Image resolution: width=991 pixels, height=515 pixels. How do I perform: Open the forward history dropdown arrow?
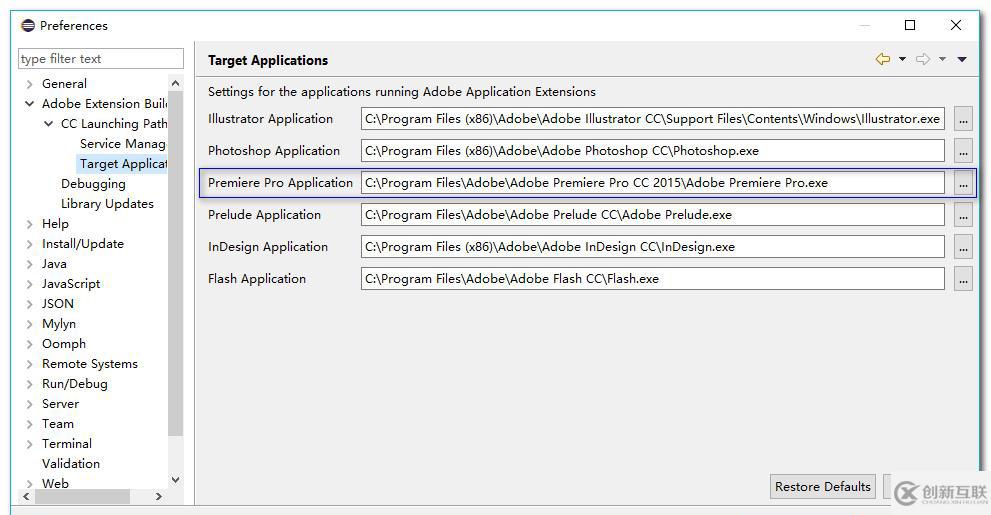coord(942,59)
